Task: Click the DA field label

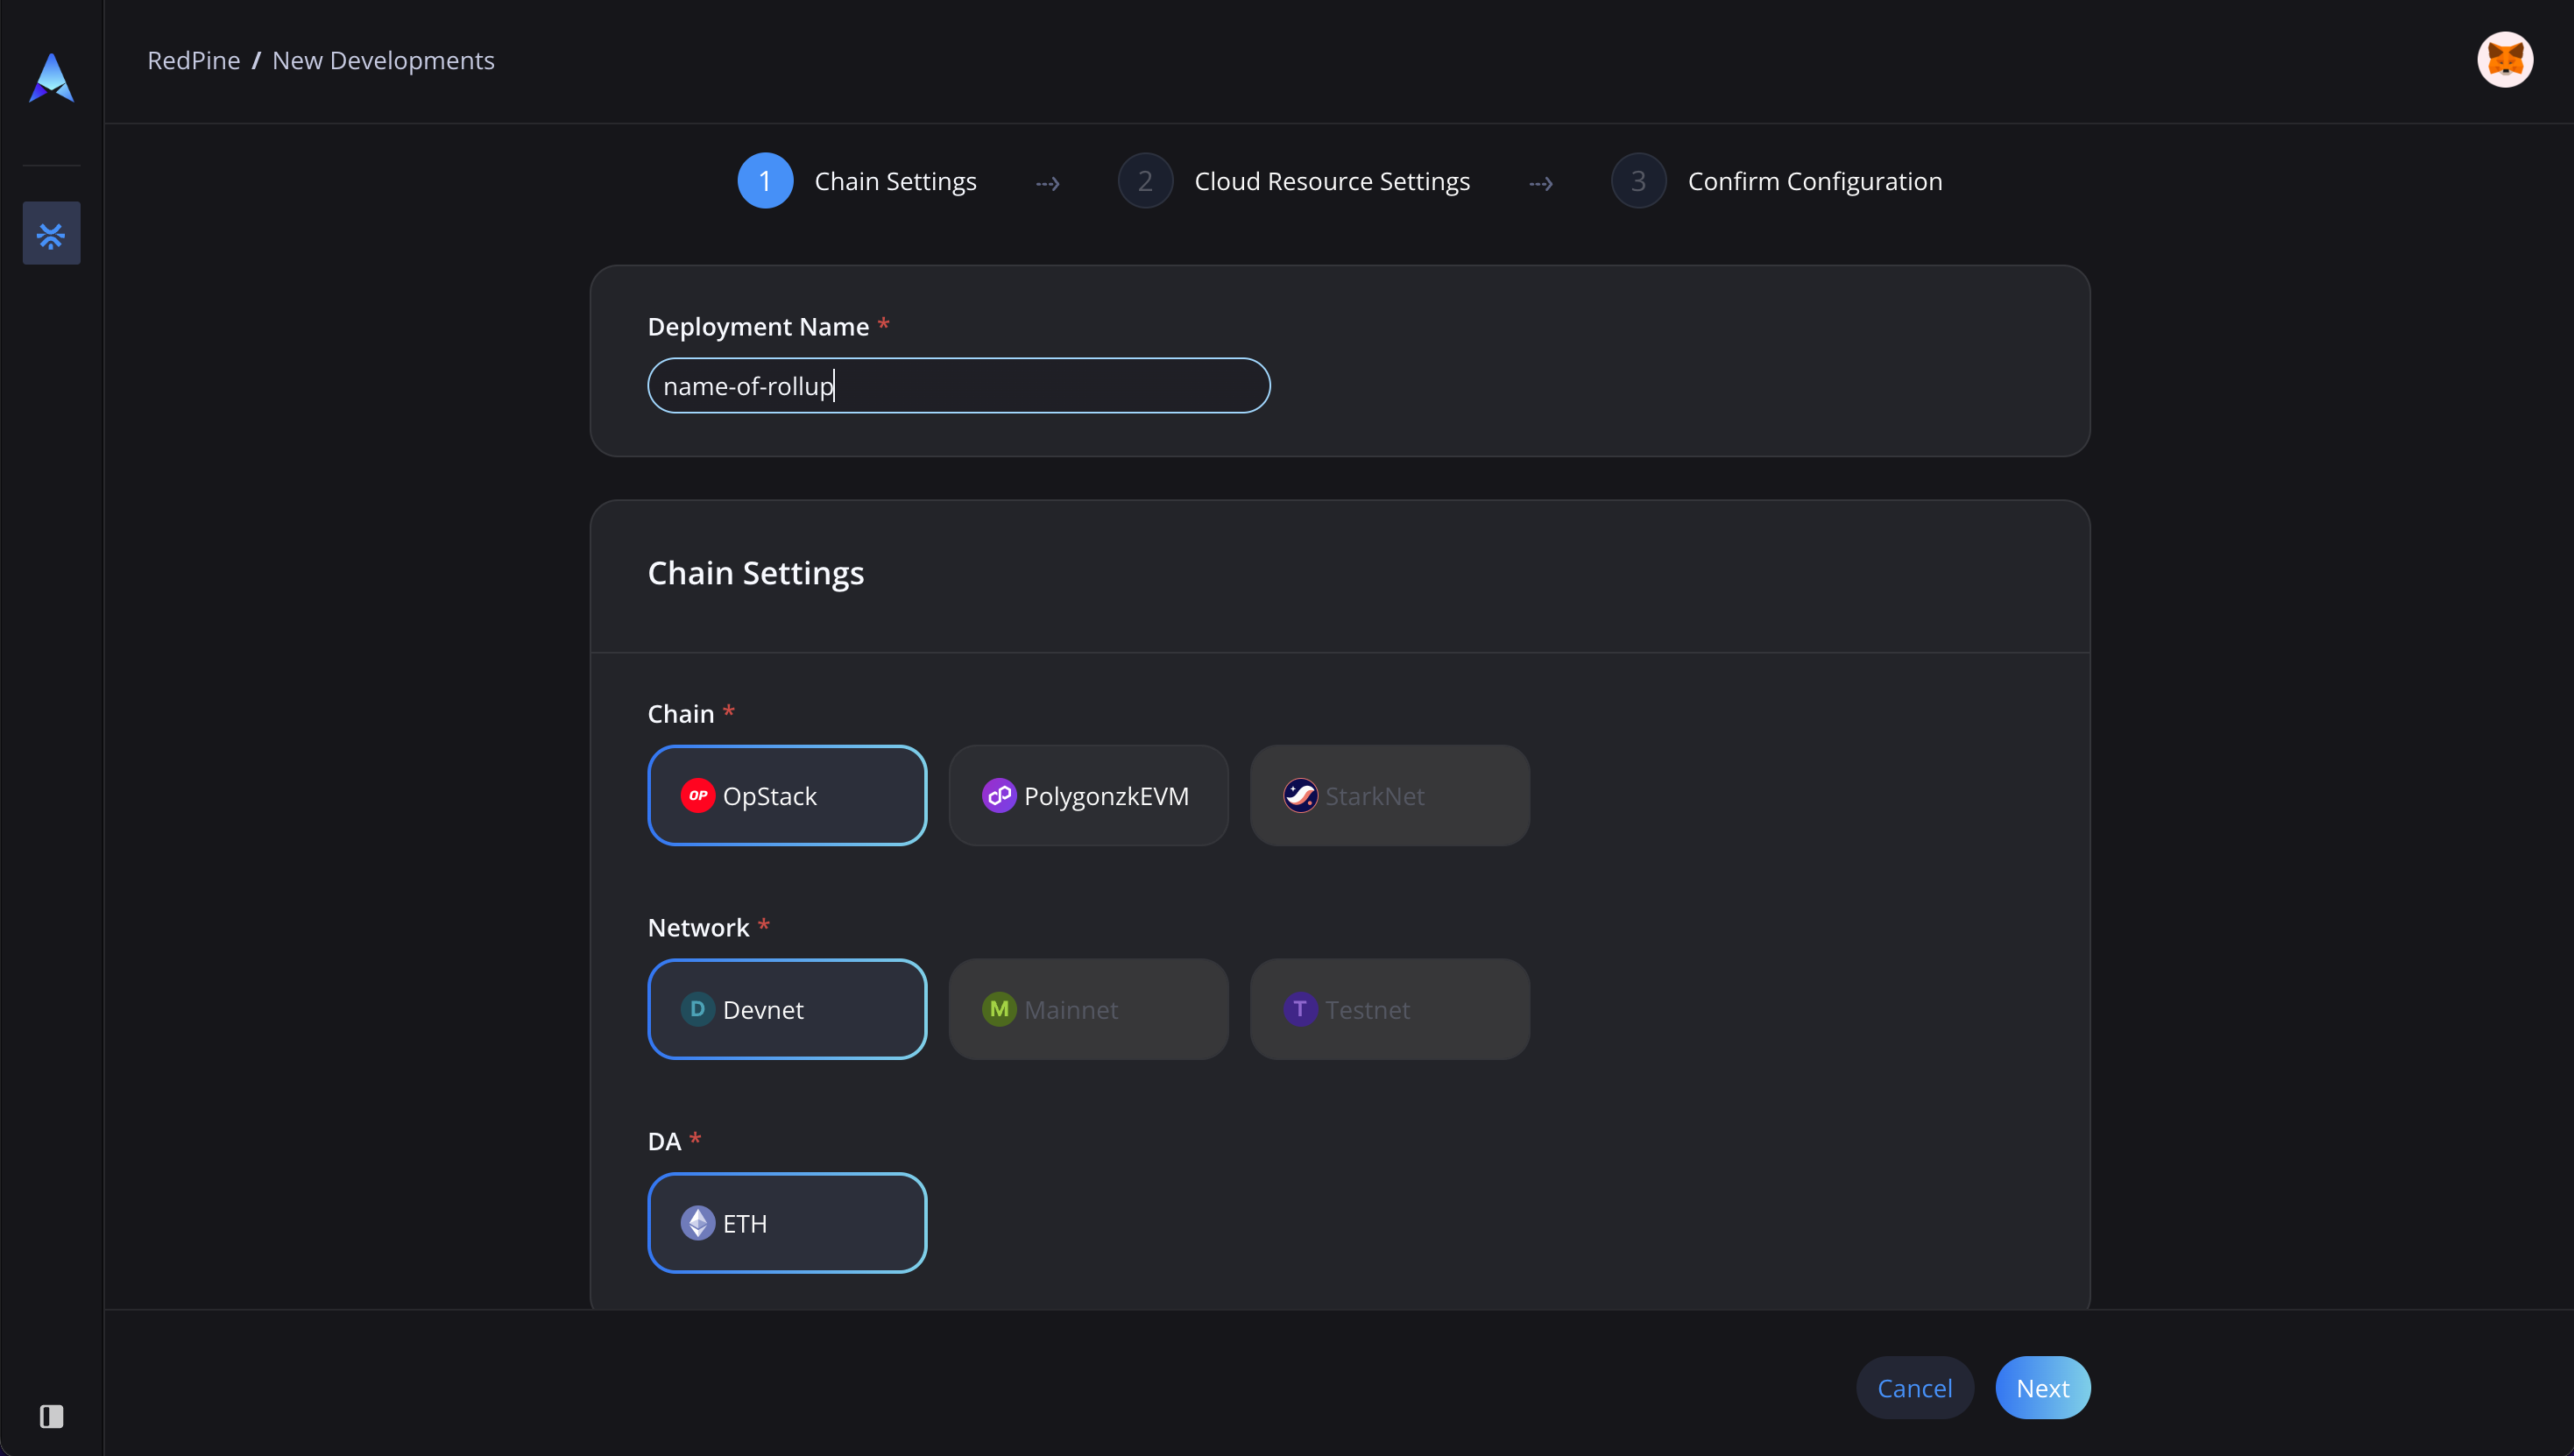Action: coord(664,1141)
